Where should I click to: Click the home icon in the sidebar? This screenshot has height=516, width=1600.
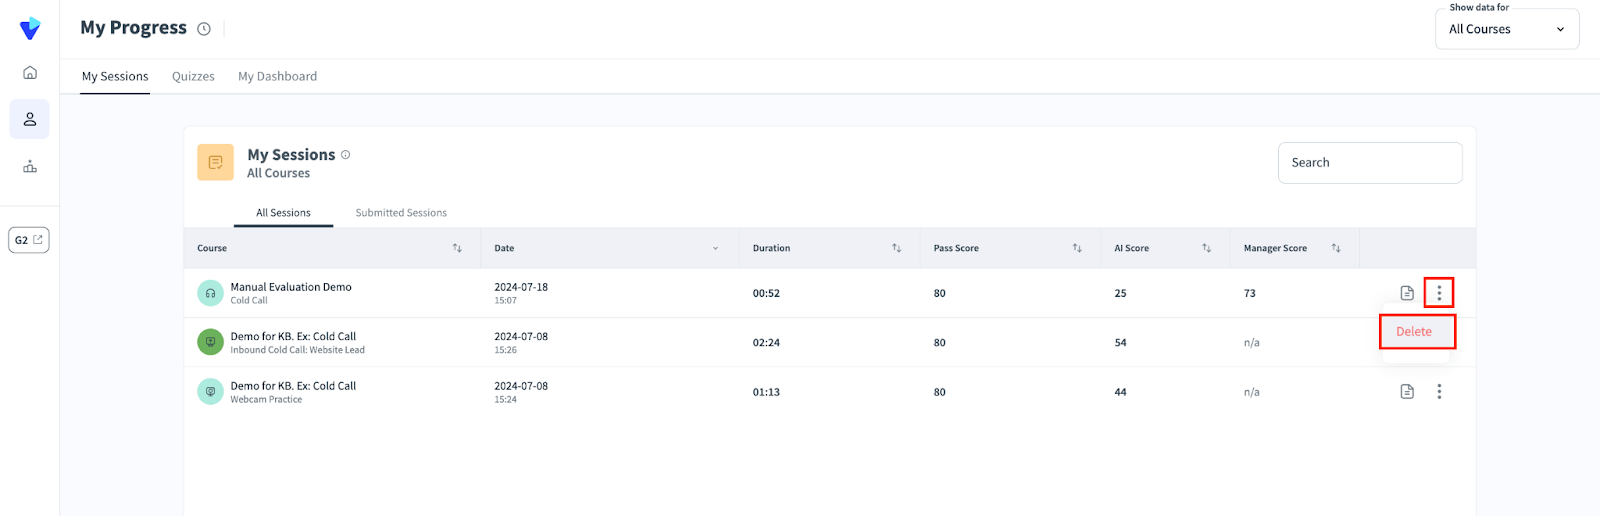[x=30, y=72]
